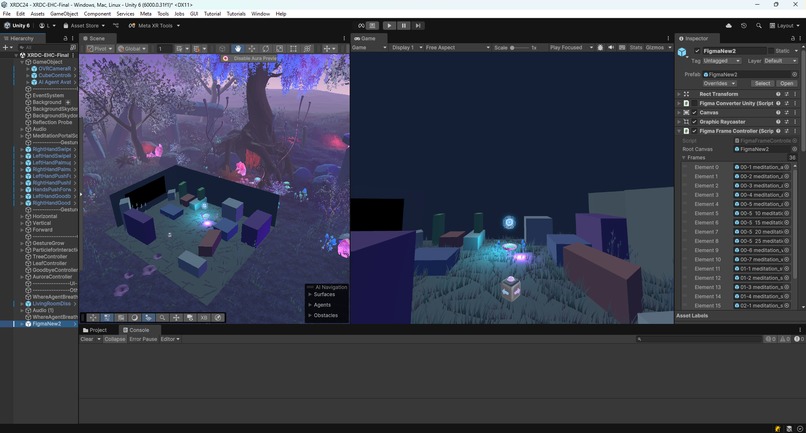The image size is (806, 433).
Task: Mute audio in Game view
Action: click(611, 47)
